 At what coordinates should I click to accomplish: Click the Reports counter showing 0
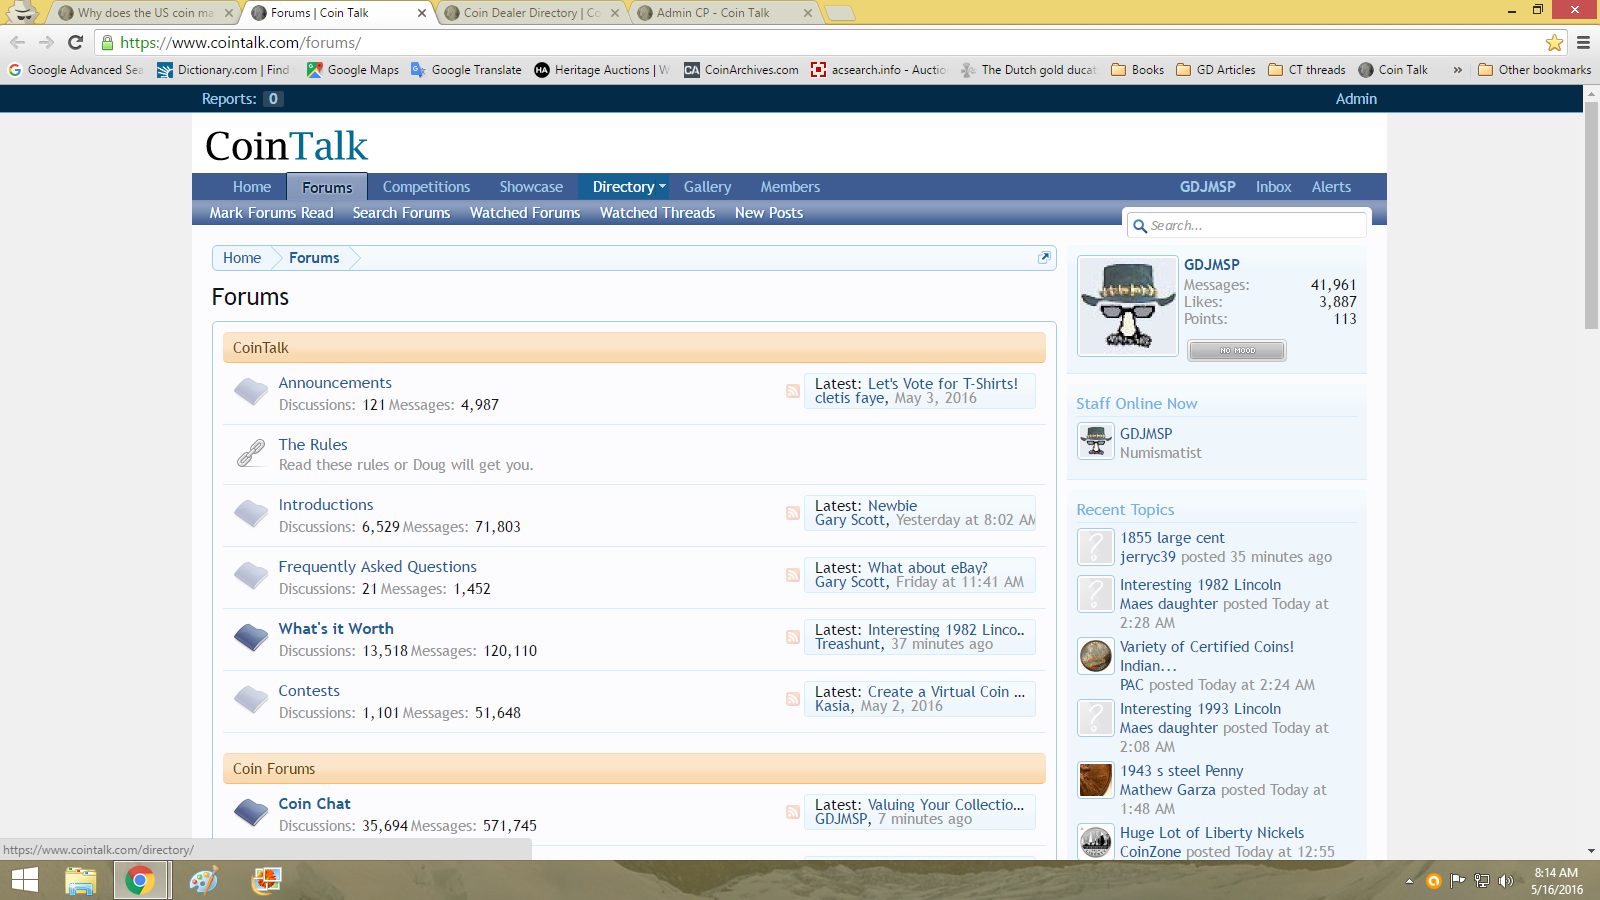273,99
